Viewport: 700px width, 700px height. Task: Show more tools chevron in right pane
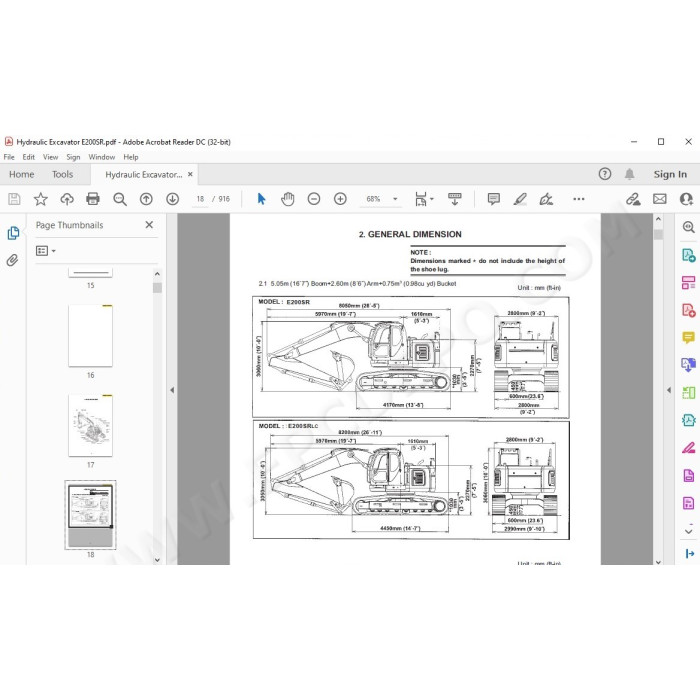[688, 531]
